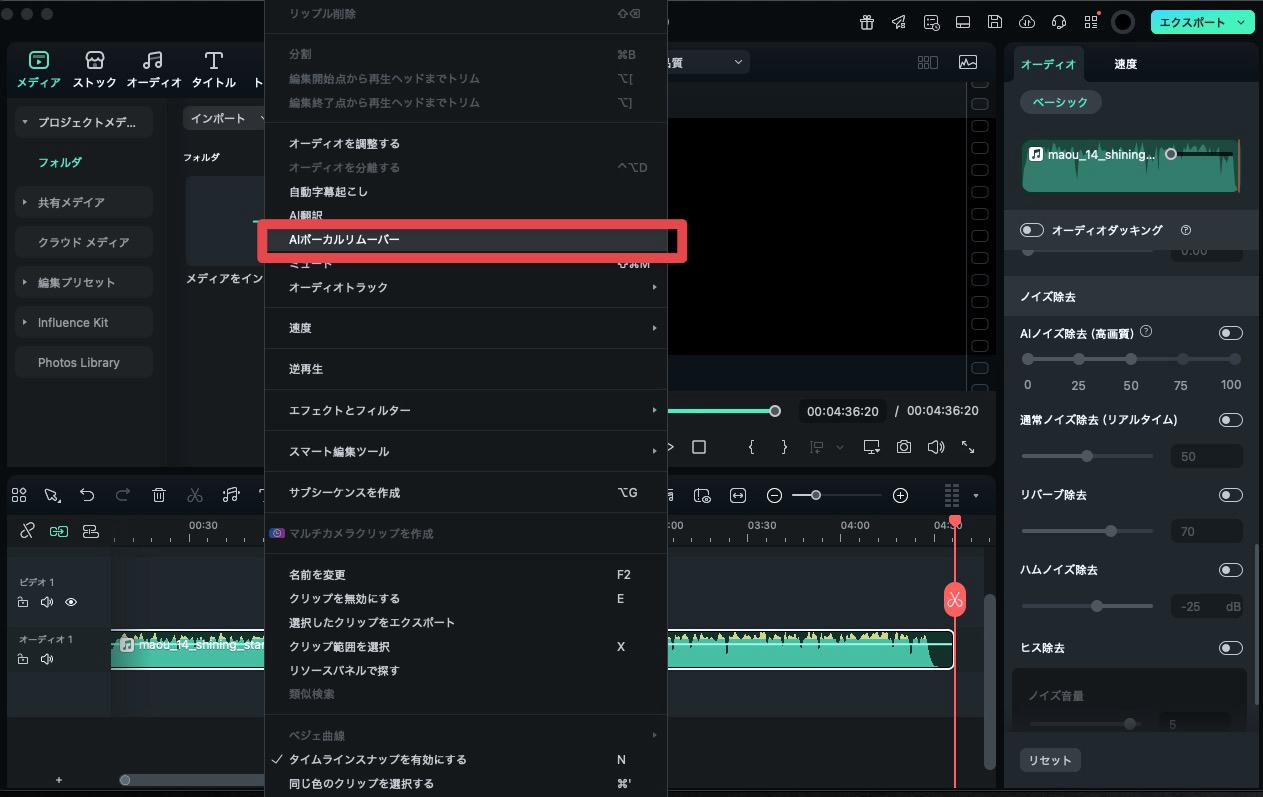Viewport: 1263px width, 797px height.
Task: Select the trash delete icon in the timeline toolbar
Action: (x=159, y=494)
